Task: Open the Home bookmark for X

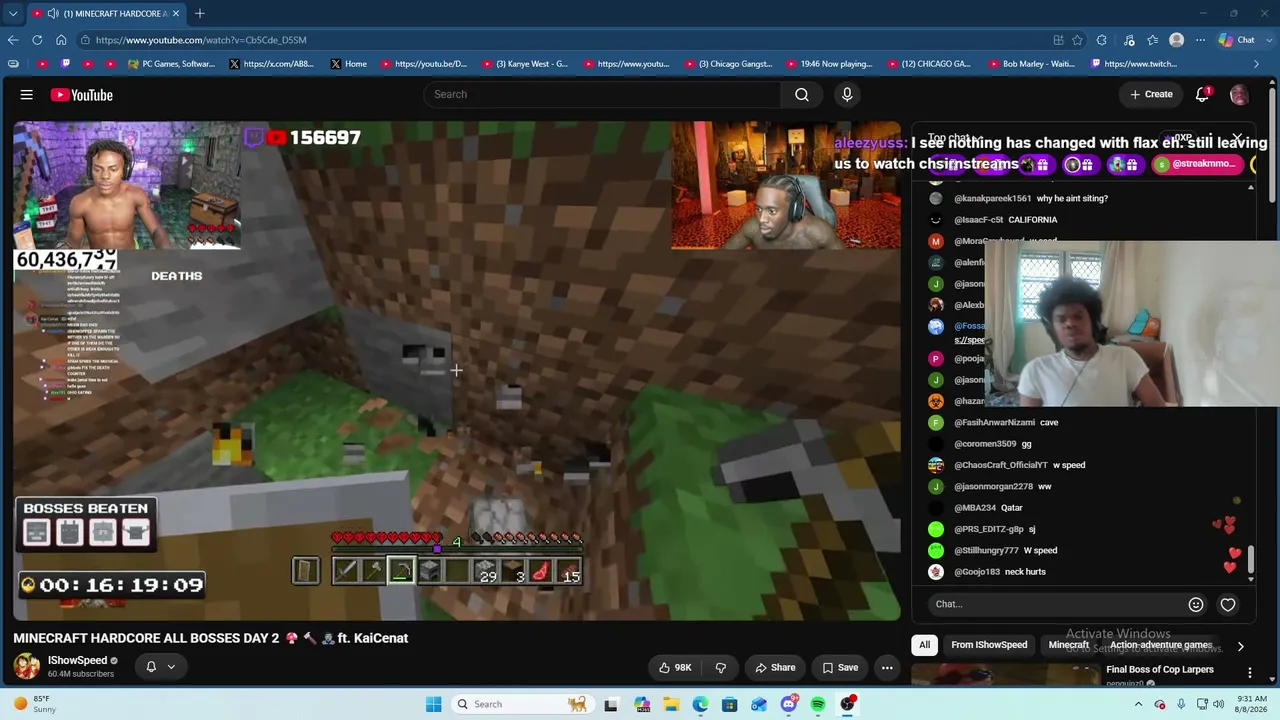Action: point(349,64)
